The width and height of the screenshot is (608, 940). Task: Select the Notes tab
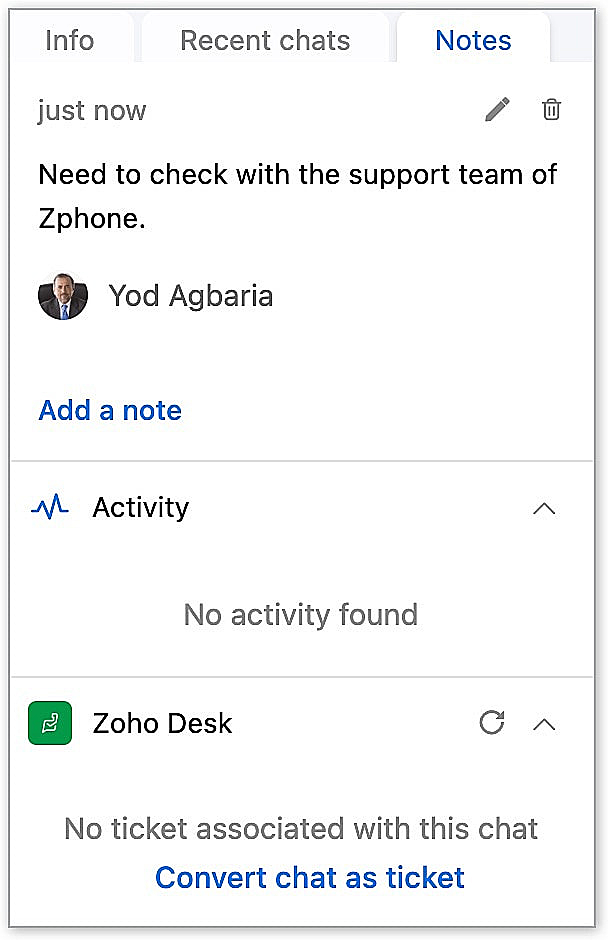(473, 40)
